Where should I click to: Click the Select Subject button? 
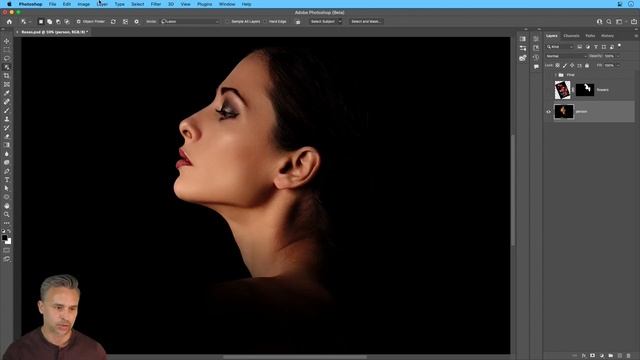pyautogui.click(x=322, y=22)
